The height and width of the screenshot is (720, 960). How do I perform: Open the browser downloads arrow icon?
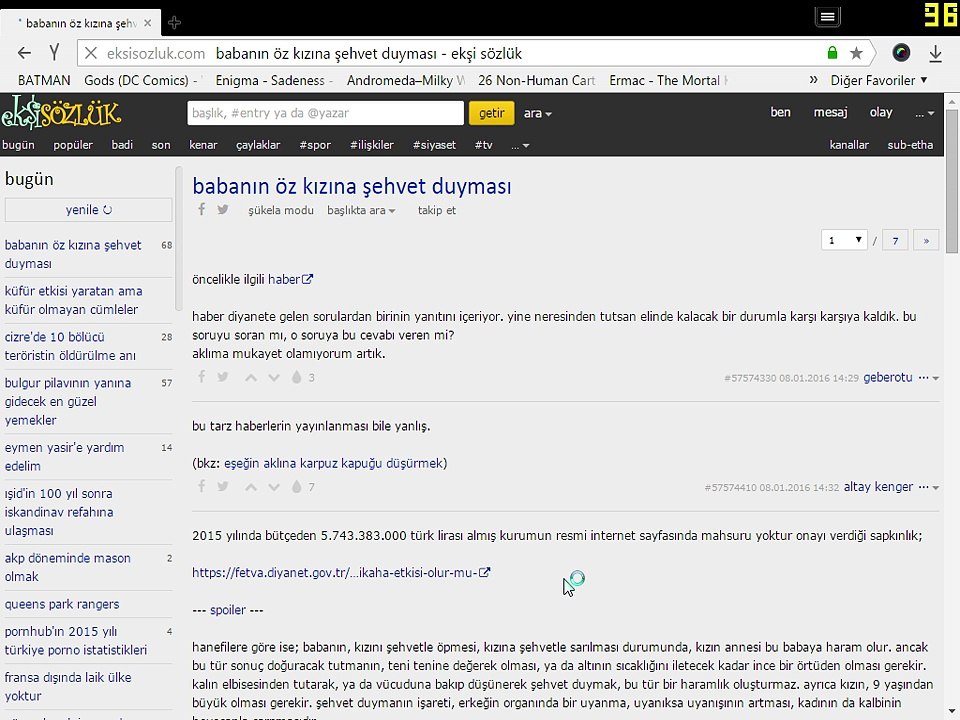pos(935,54)
